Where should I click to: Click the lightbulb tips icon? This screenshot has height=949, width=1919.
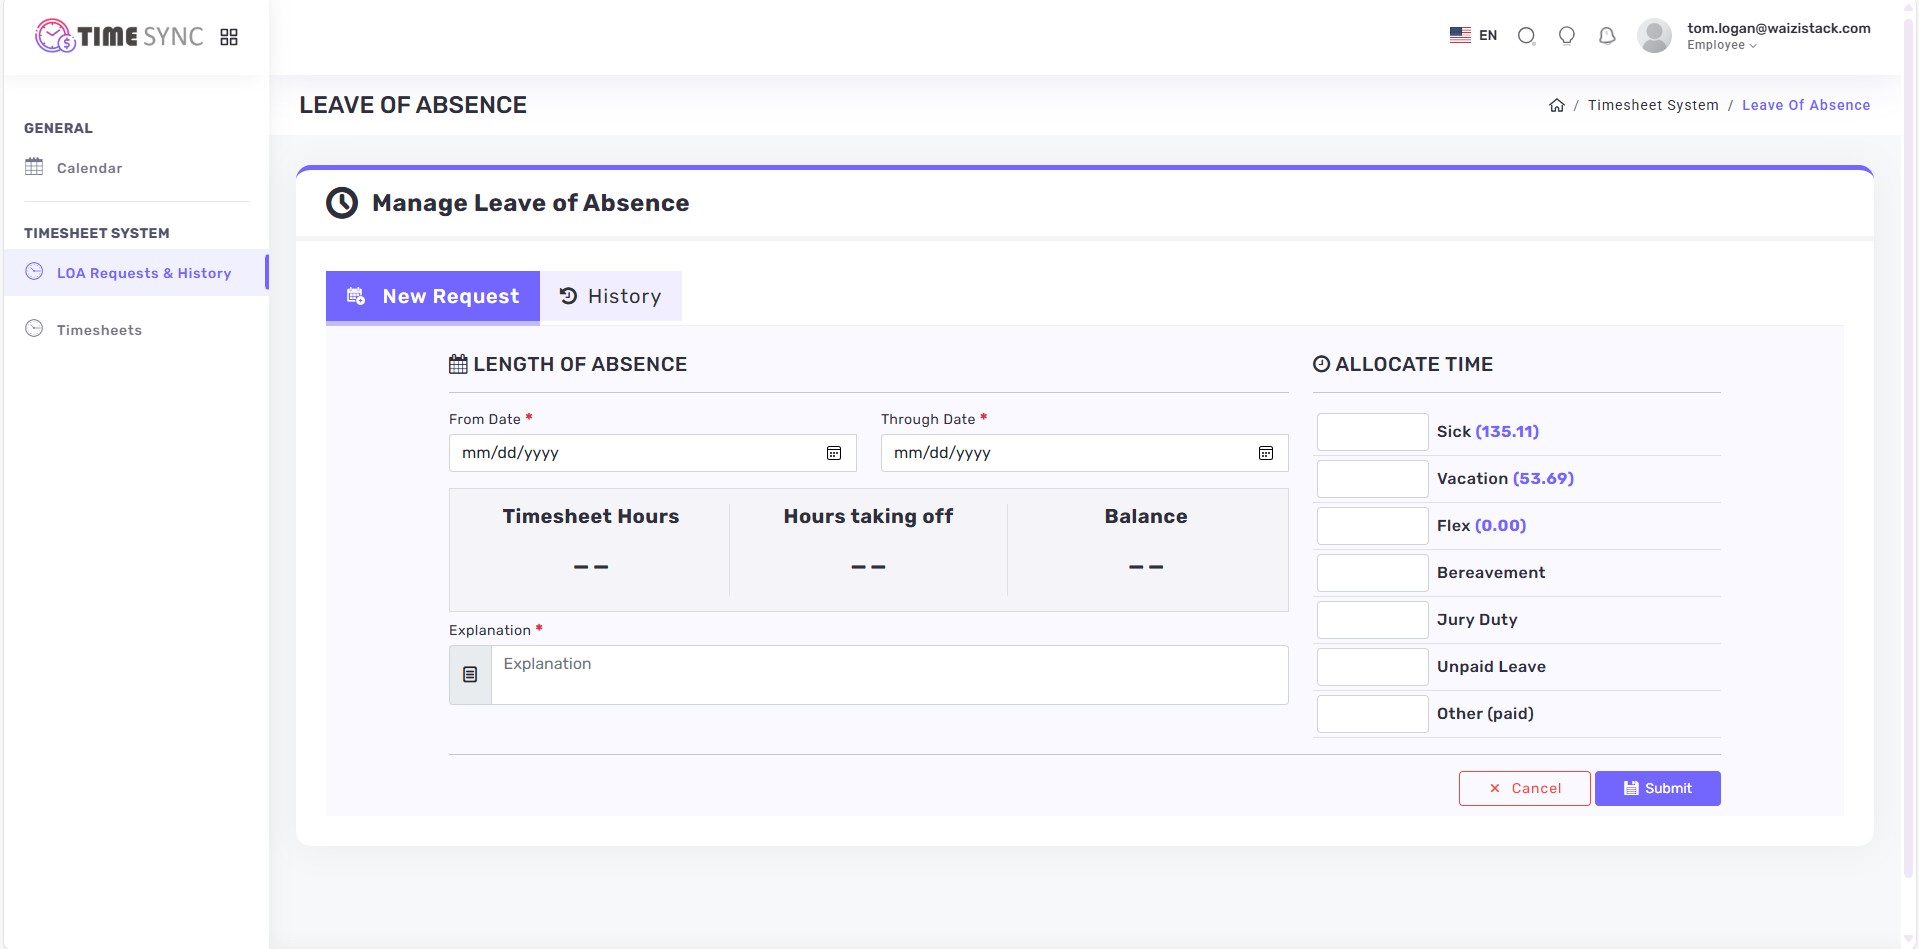coord(1567,36)
